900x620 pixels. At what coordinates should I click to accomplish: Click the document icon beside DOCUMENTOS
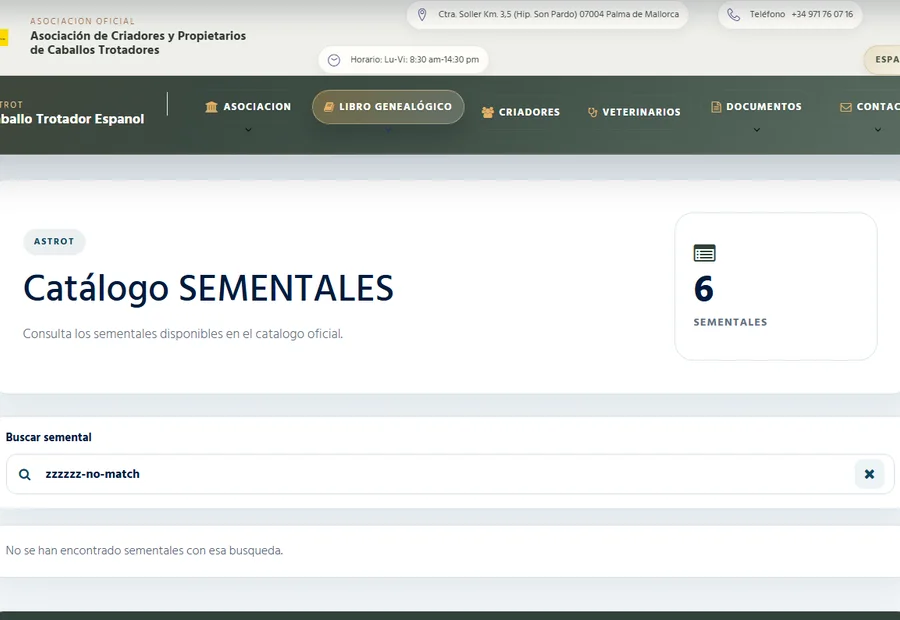tap(716, 107)
